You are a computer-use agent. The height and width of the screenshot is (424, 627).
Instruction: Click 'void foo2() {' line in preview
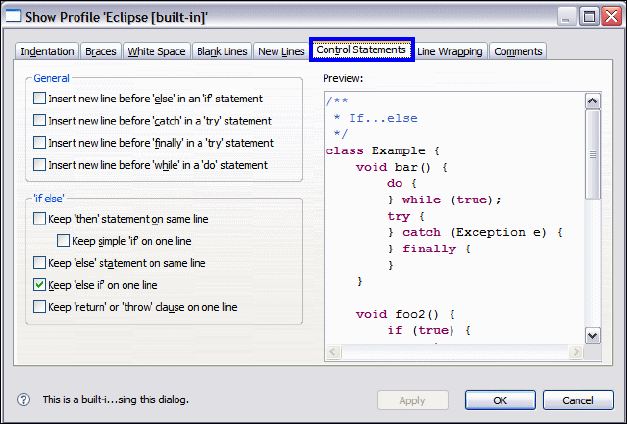point(405,314)
